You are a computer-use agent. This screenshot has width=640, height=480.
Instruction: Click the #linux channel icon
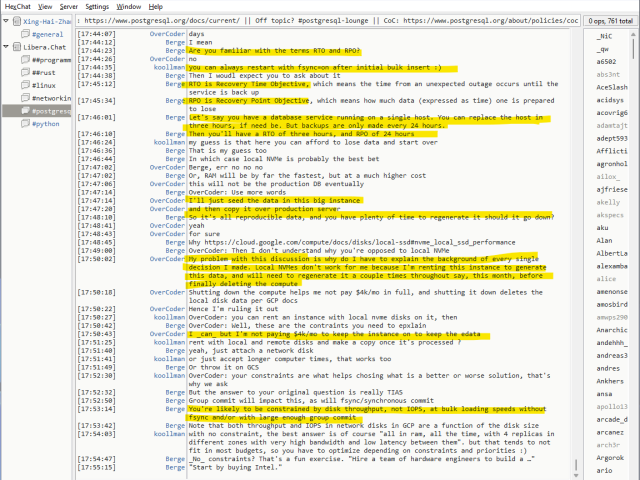pyautogui.click(x=25, y=86)
